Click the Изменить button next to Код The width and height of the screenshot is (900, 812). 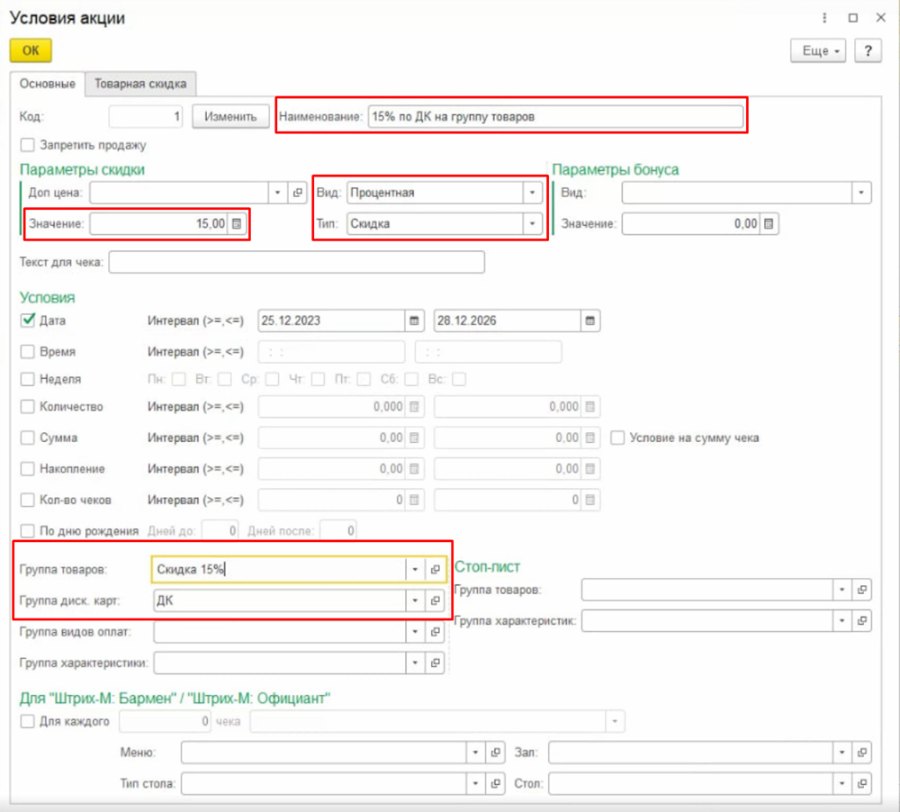click(231, 116)
